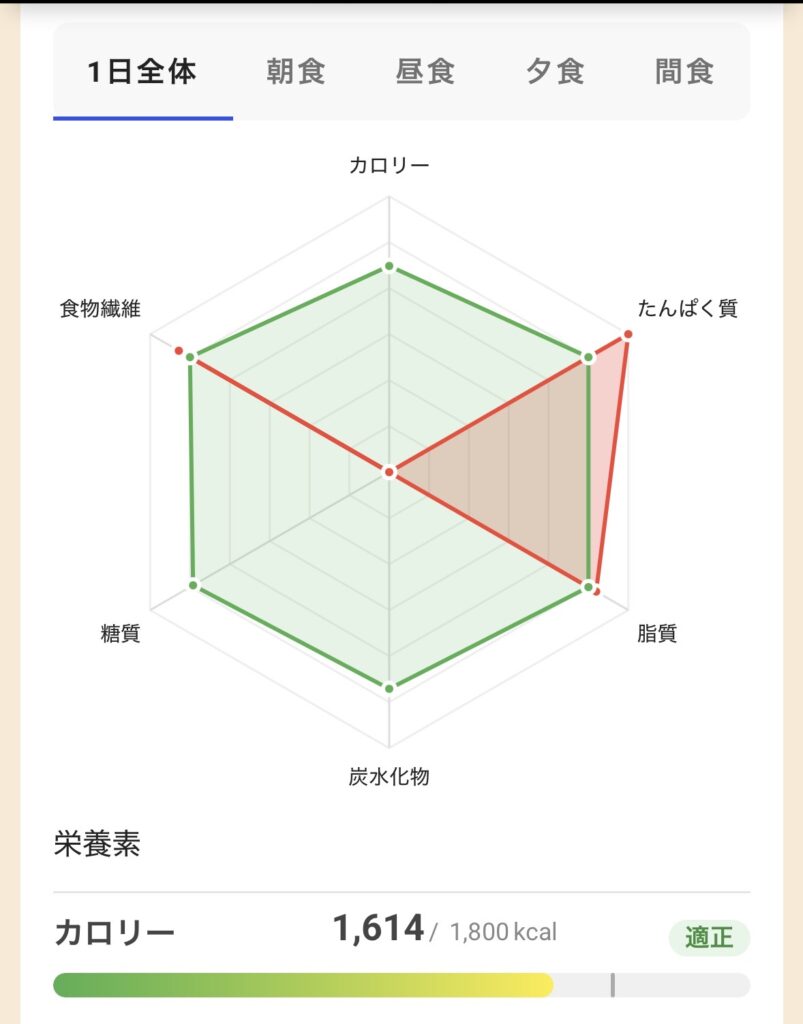Switch to the 朝食 tab
803x1024 pixels.
tap(296, 73)
